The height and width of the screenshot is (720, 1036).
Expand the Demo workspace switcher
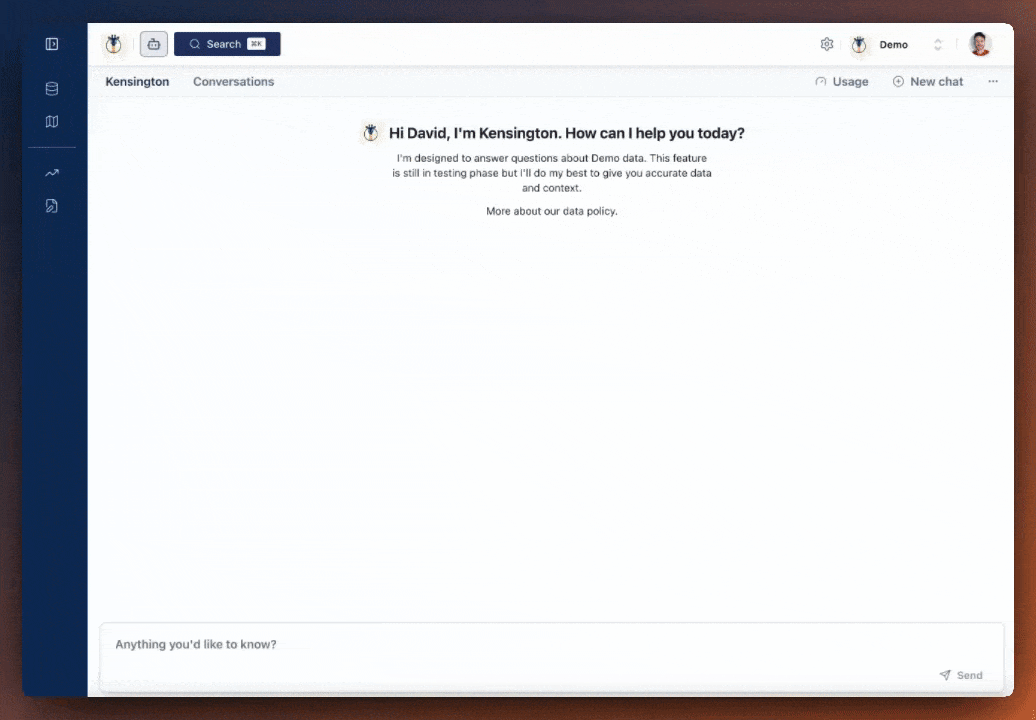coord(892,45)
